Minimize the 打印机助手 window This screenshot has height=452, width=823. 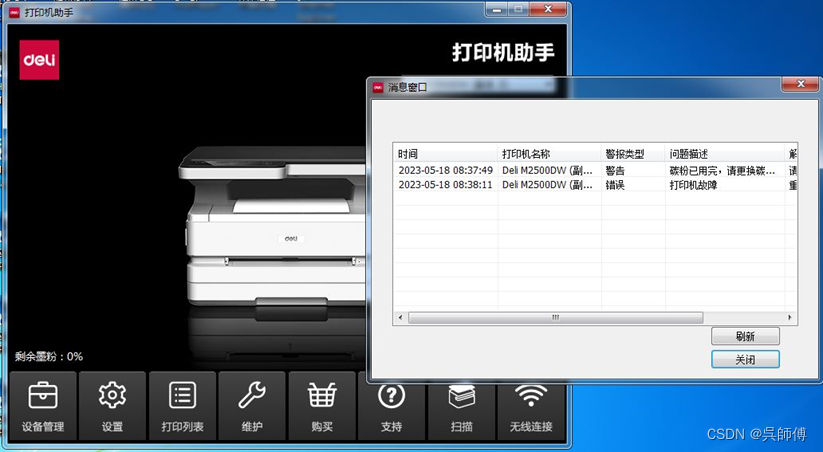[x=497, y=9]
